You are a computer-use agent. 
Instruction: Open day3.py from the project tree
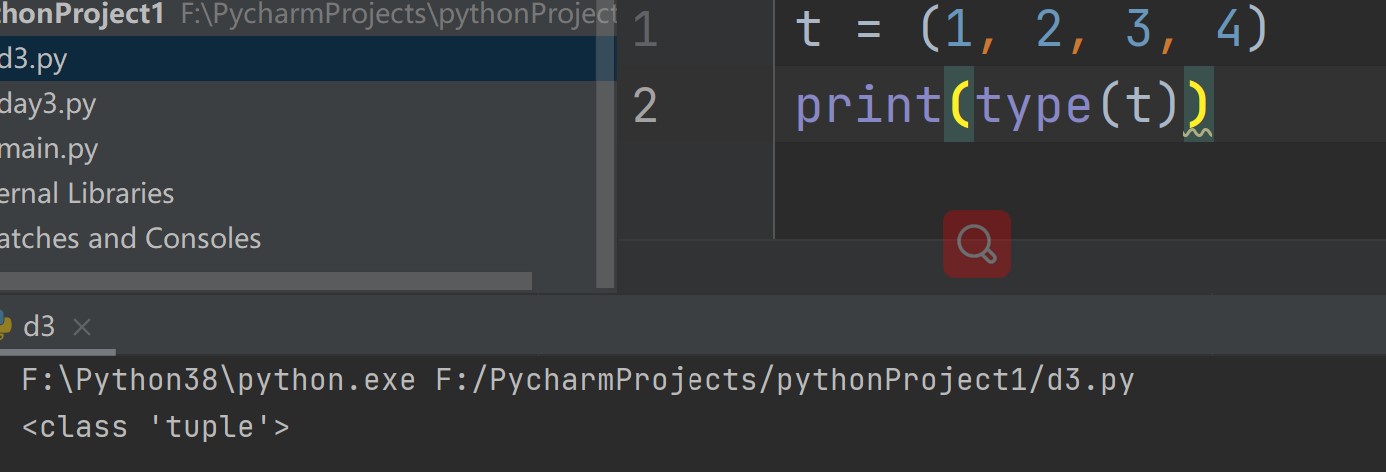pos(48,104)
